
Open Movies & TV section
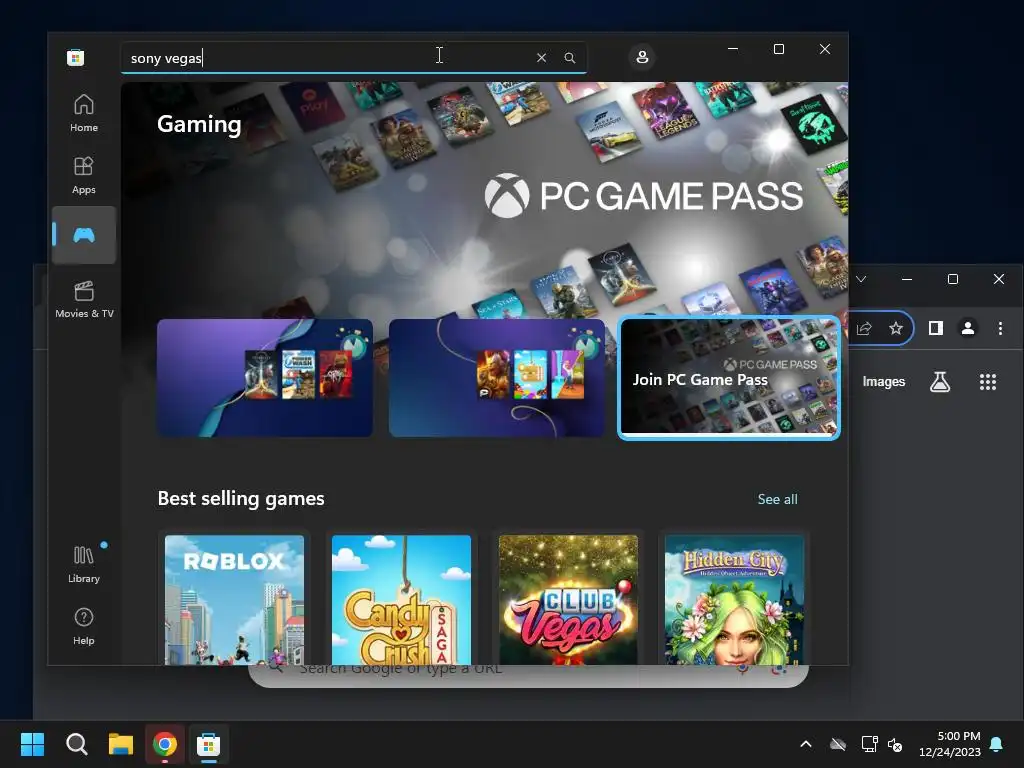[84, 299]
